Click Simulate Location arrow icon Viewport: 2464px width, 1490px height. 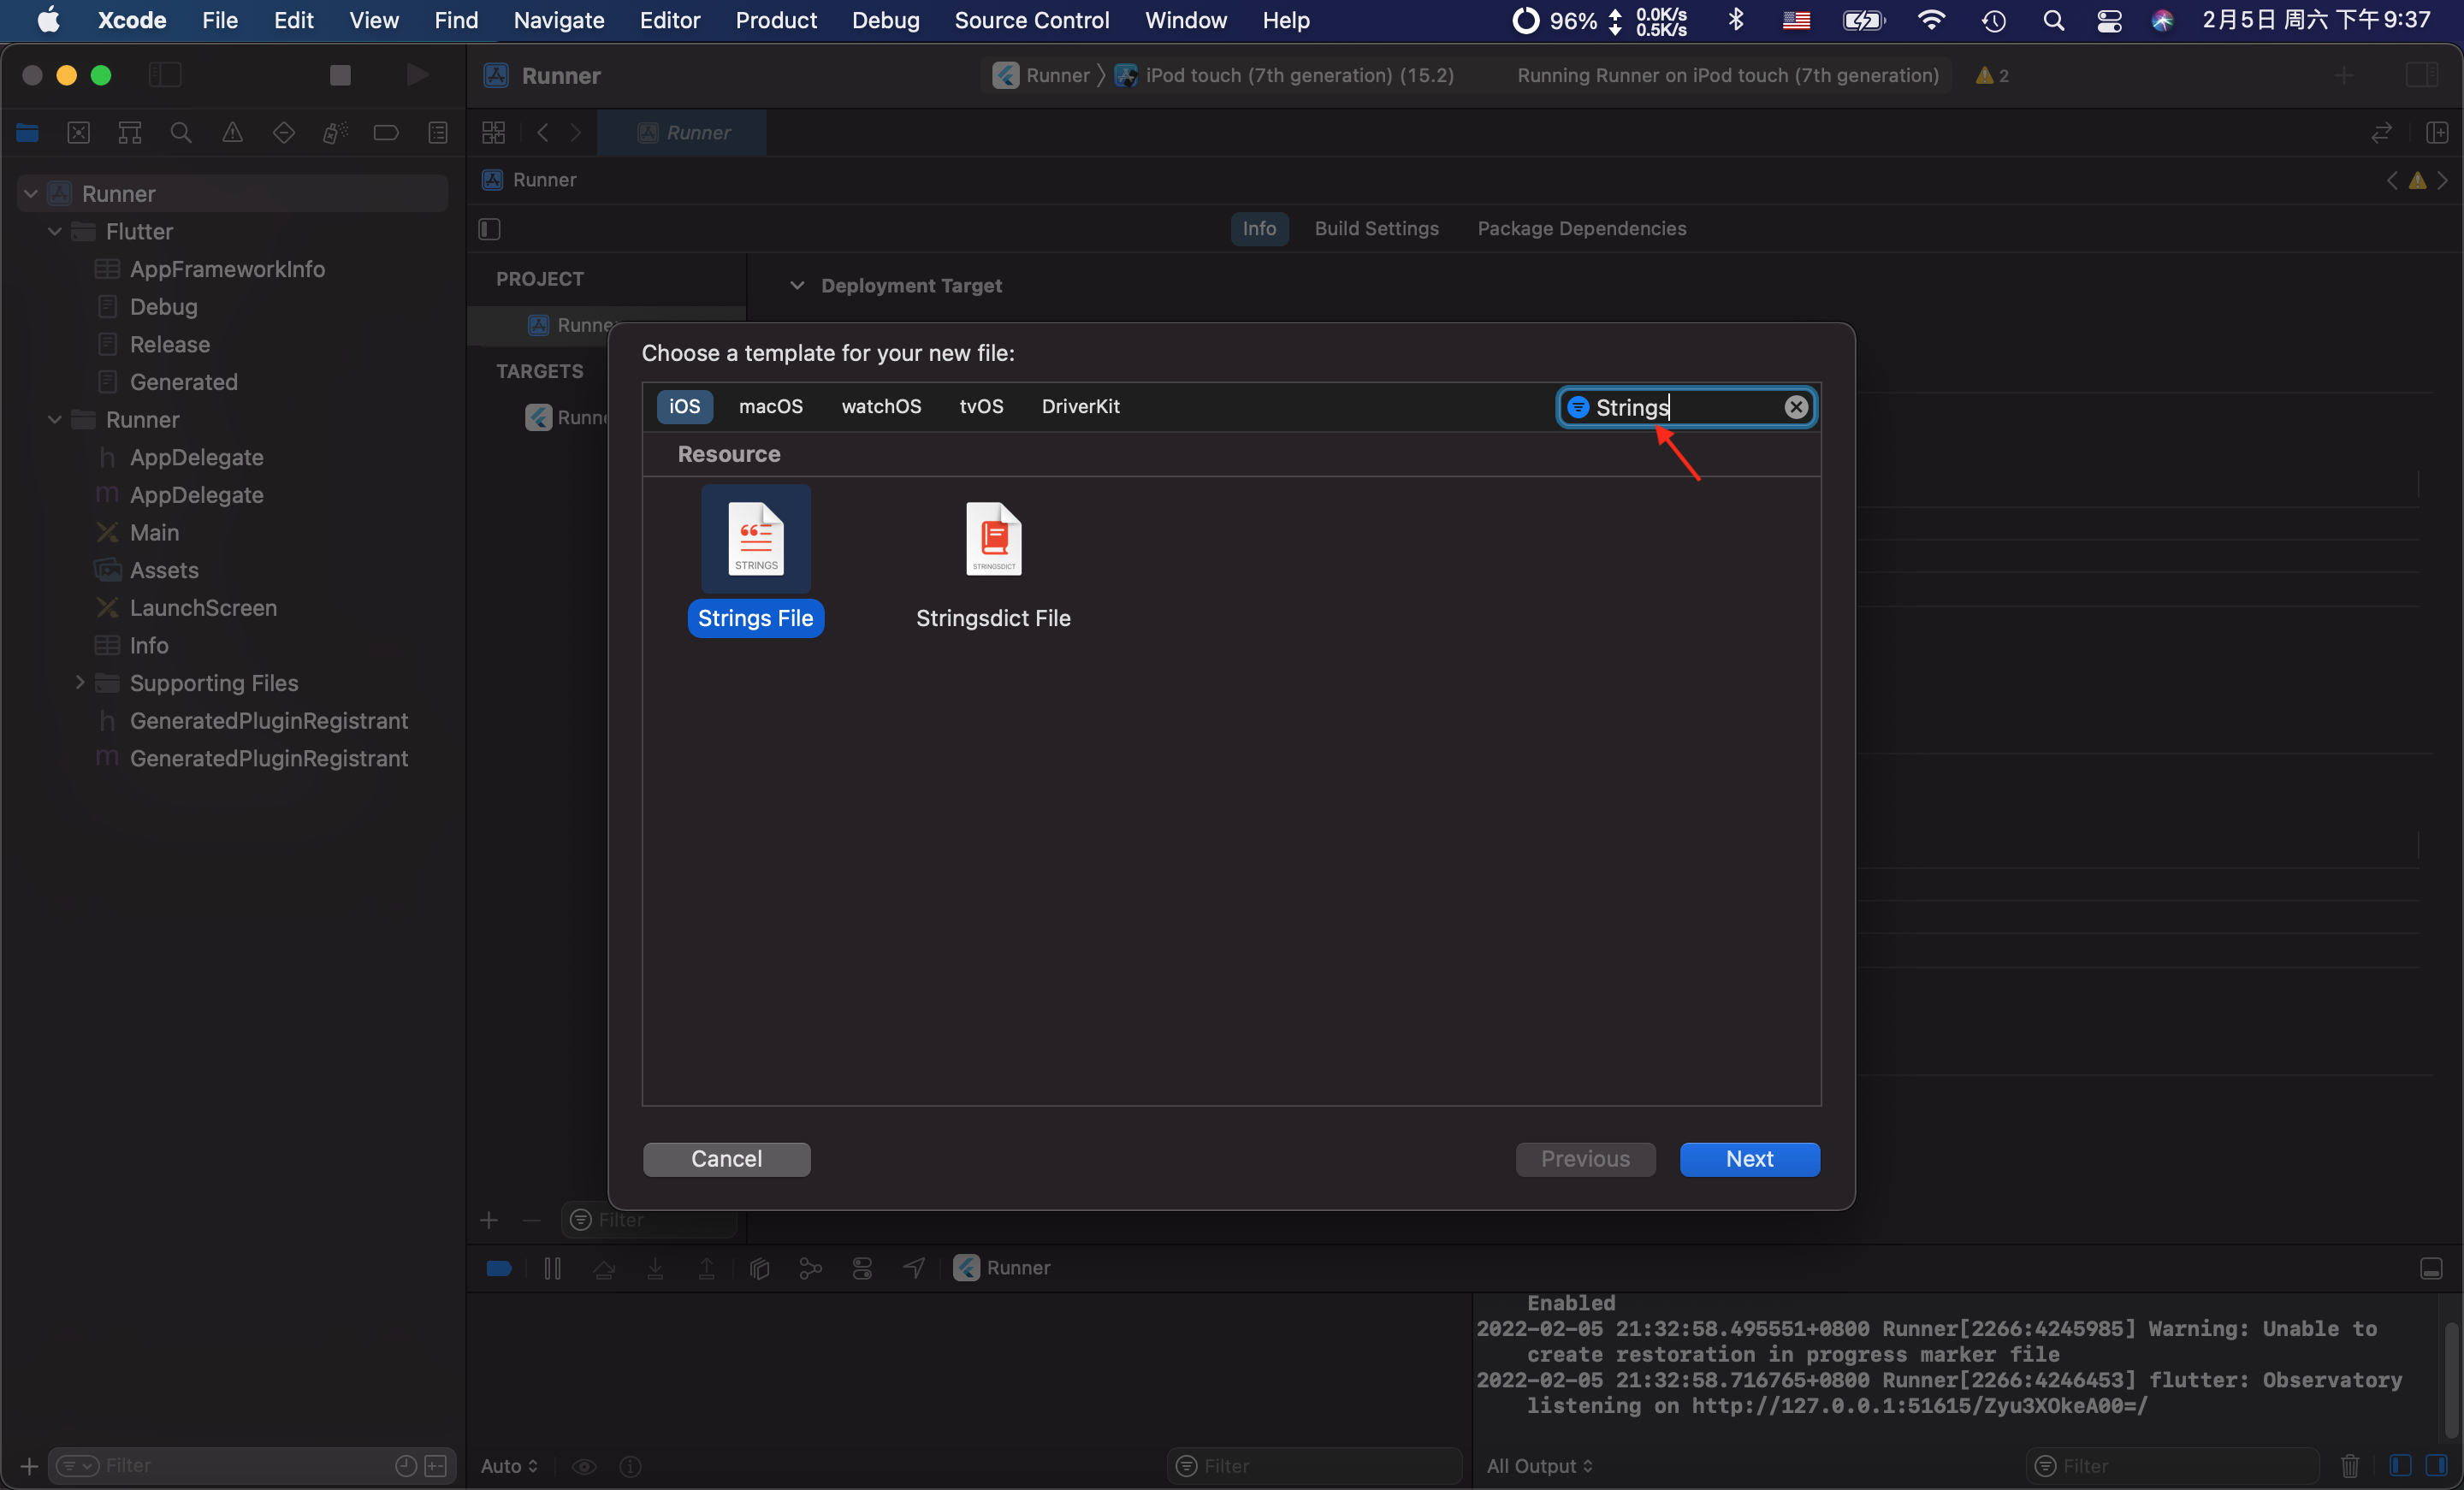pyautogui.click(x=914, y=1268)
